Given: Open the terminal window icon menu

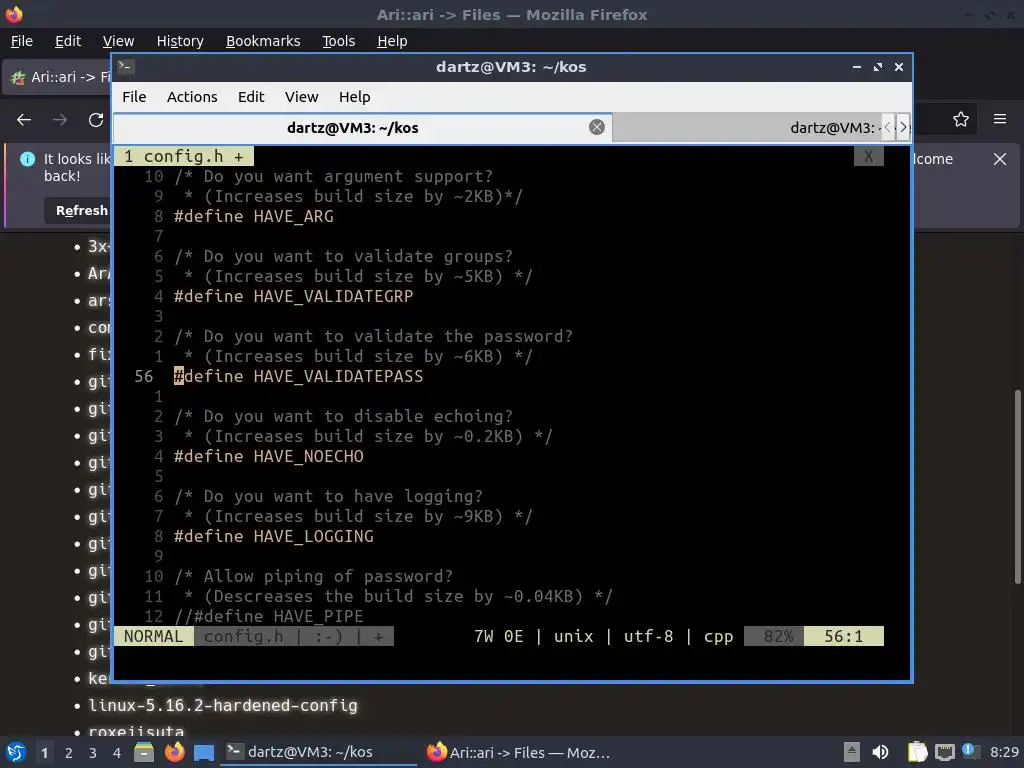Looking at the screenshot, I should point(126,67).
